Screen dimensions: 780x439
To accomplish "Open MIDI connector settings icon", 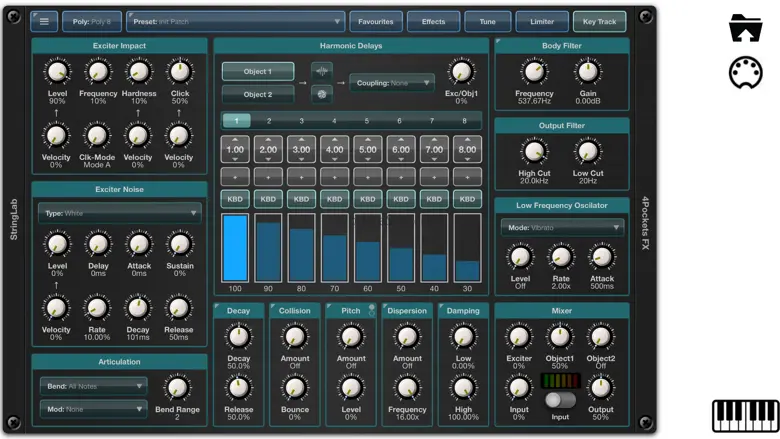I will point(746,73).
